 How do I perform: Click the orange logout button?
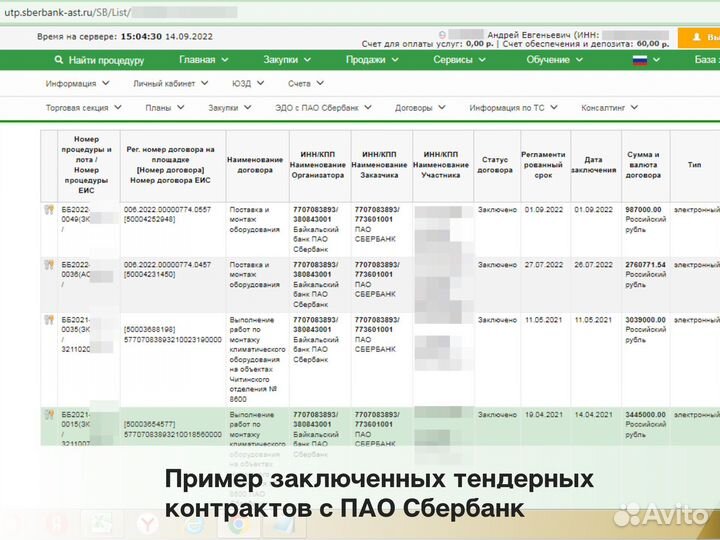(x=699, y=38)
